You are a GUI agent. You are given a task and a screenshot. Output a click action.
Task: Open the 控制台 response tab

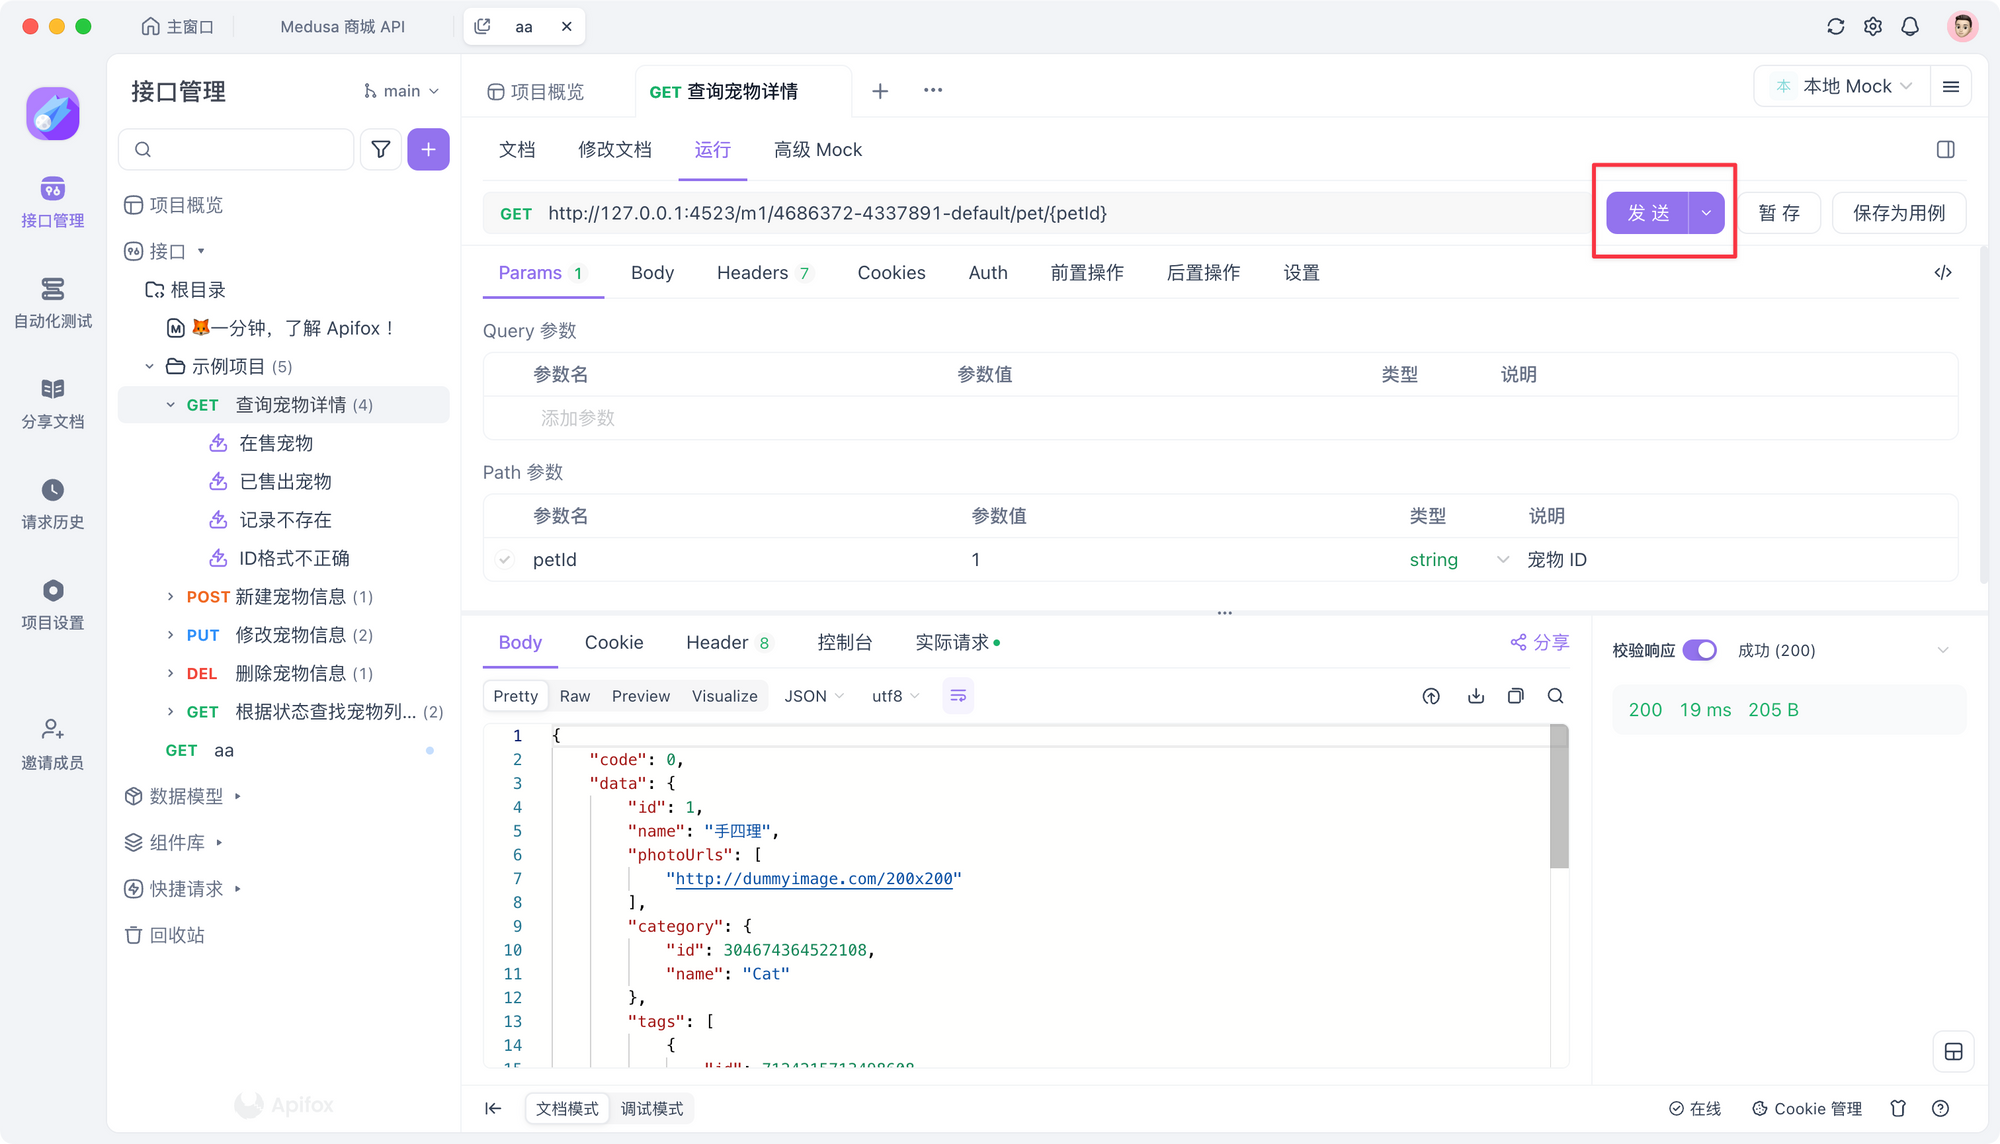pos(844,643)
